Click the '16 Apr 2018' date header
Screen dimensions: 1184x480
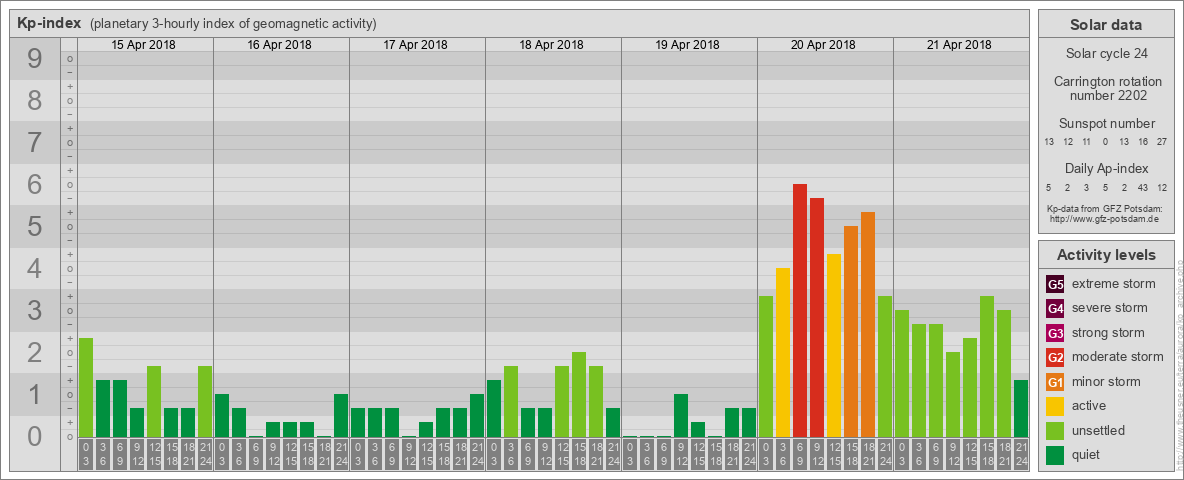point(279,45)
